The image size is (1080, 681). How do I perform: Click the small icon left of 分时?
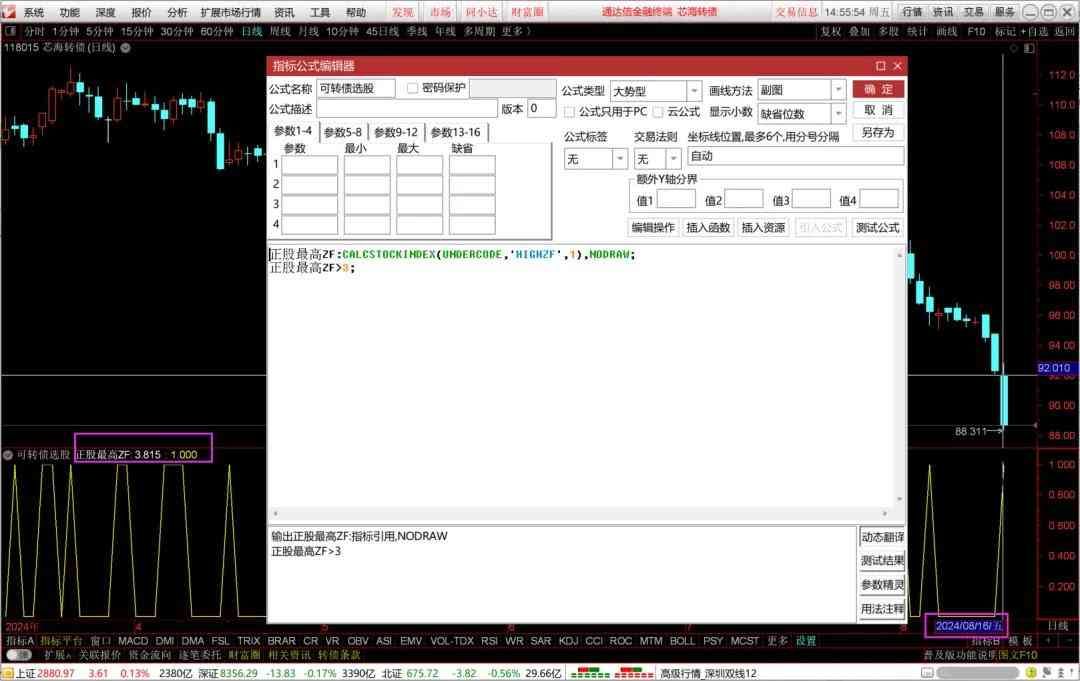tap(10, 31)
